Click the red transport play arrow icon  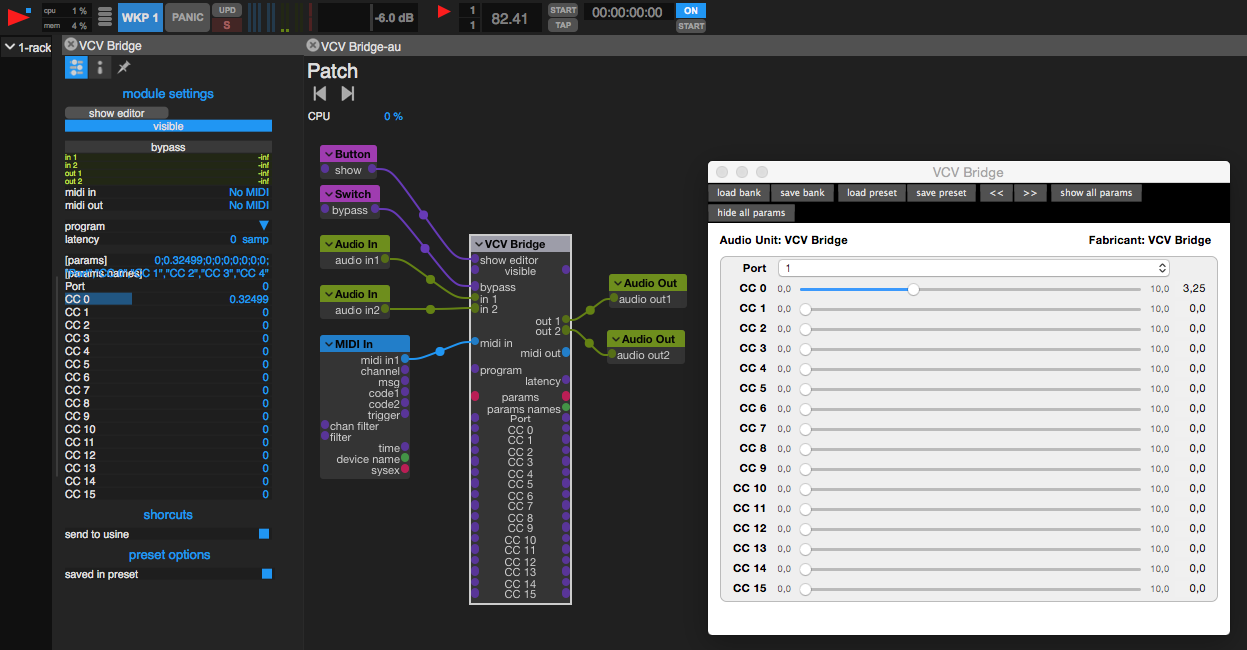[445, 12]
